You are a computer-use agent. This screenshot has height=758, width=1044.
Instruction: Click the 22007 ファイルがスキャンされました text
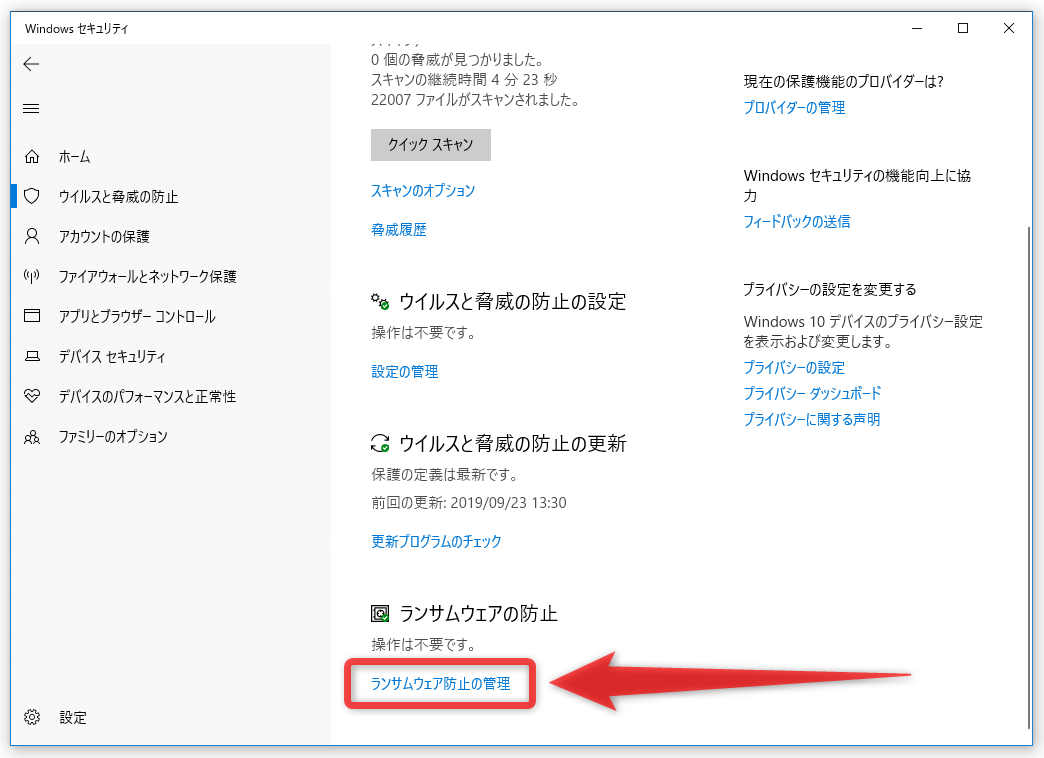click(x=475, y=99)
